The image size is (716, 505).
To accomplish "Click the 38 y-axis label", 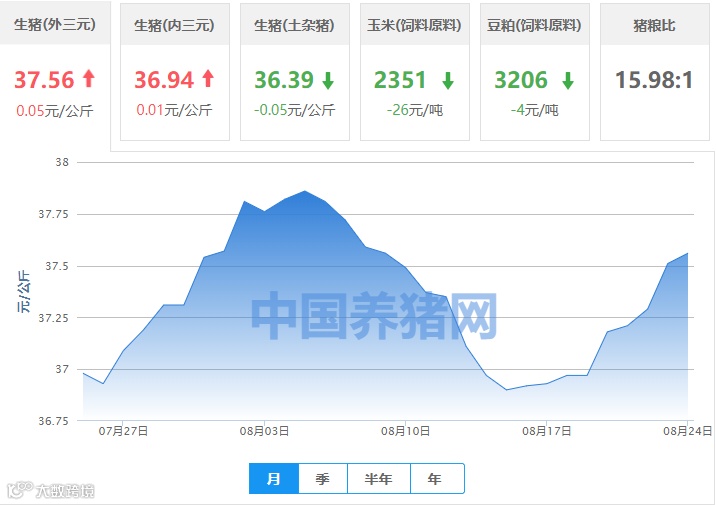I will click(x=62, y=163).
